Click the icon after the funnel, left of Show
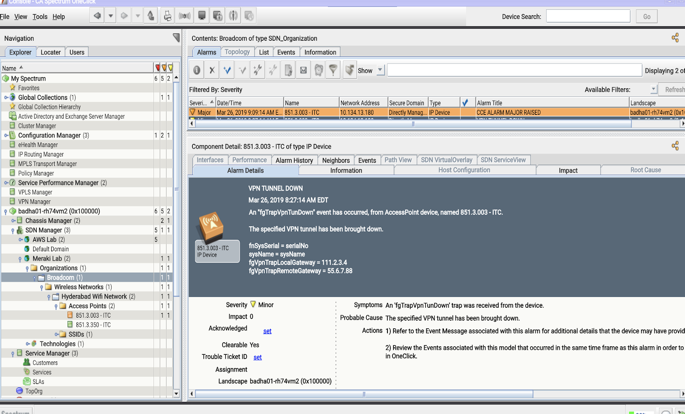This screenshot has width=685, height=414. click(x=349, y=70)
